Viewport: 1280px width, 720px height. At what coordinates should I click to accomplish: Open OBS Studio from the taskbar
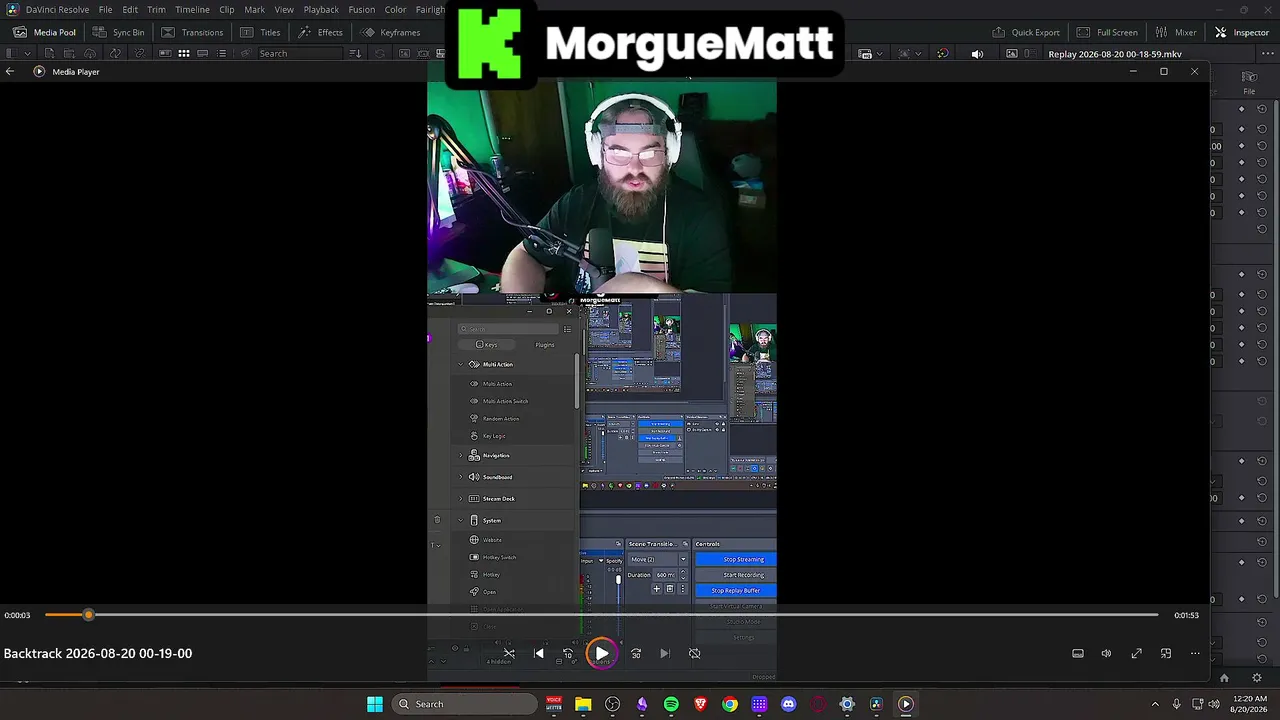click(613, 704)
